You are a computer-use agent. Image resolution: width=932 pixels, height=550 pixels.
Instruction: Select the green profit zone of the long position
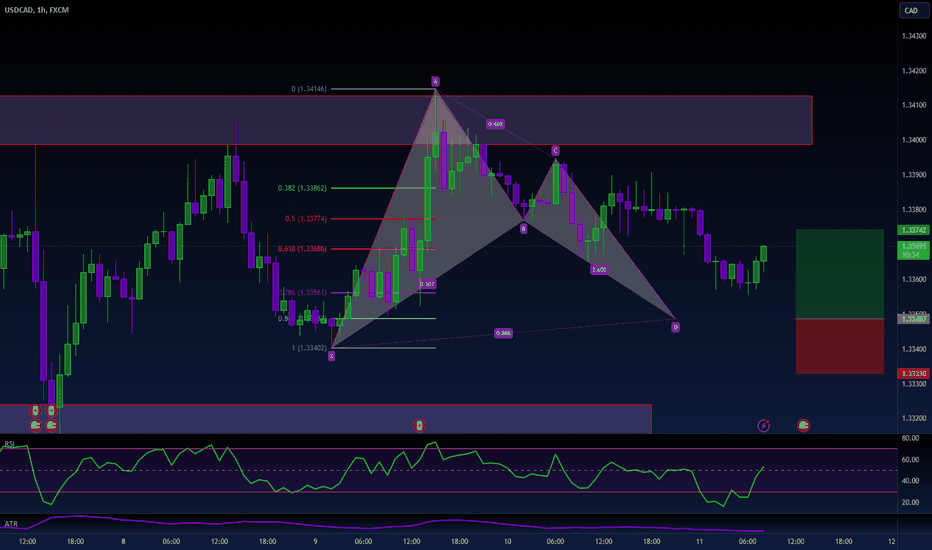(x=840, y=274)
